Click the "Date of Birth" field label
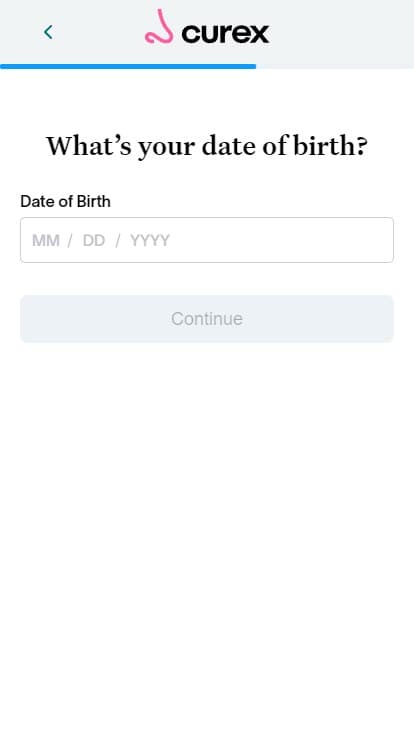Screen dimensions: 414x736 (x=66, y=201)
